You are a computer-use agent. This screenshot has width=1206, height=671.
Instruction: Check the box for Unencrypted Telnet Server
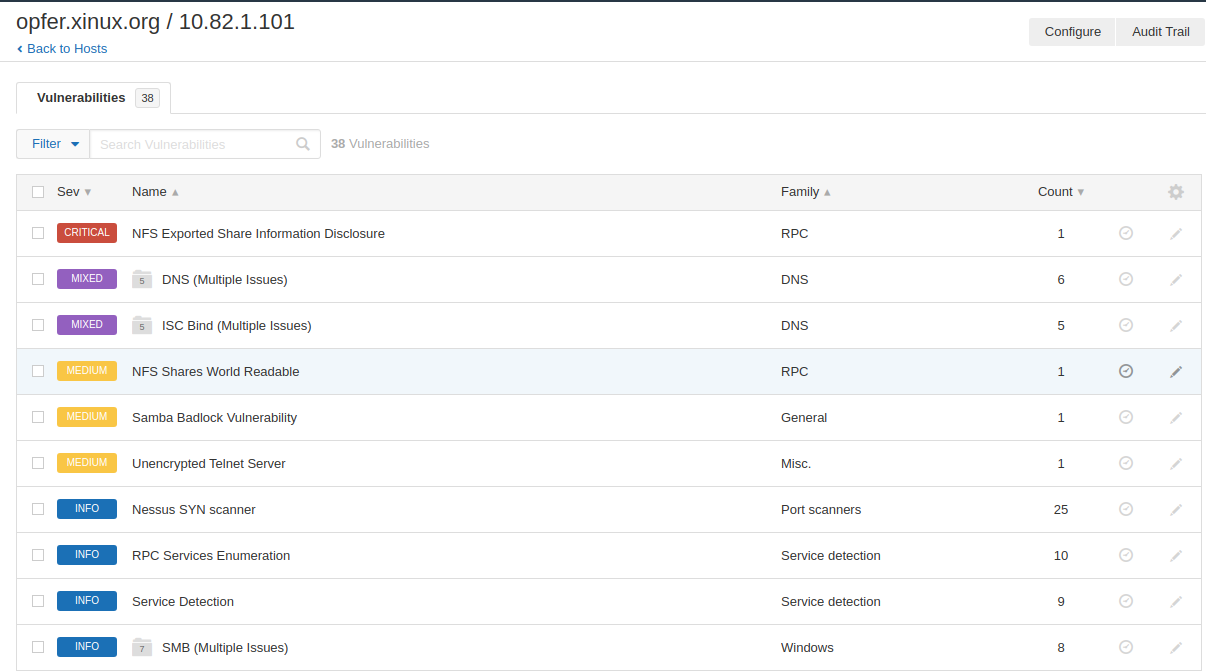tap(38, 463)
